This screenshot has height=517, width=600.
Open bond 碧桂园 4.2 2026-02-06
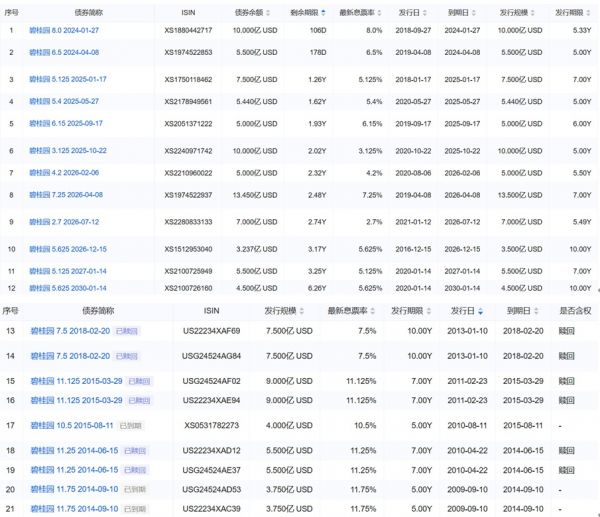tap(64, 173)
